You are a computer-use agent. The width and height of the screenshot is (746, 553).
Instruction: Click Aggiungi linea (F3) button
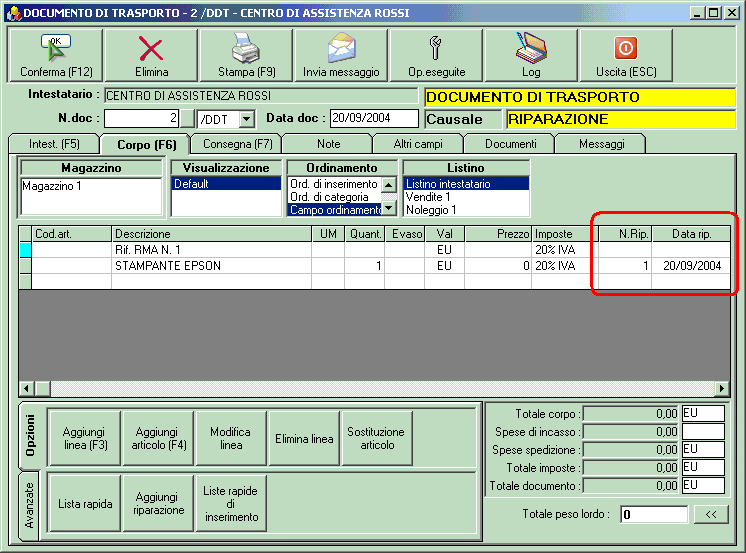point(85,438)
